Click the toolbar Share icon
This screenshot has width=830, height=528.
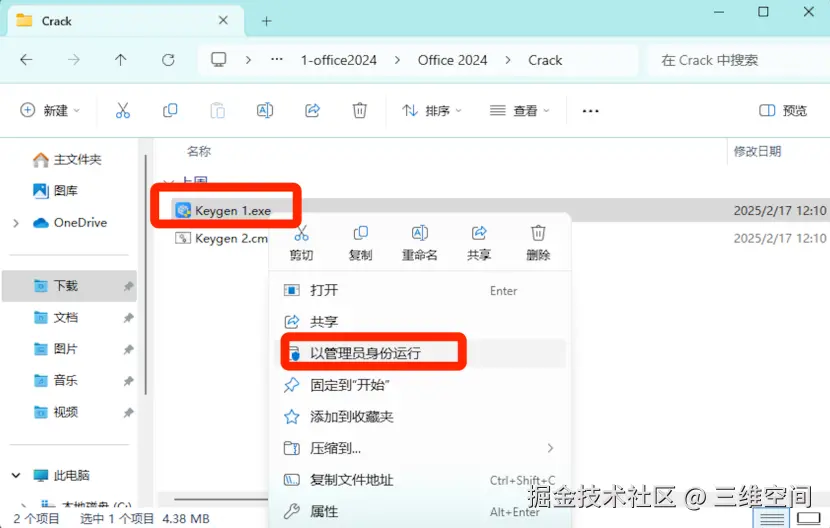point(312,110)
